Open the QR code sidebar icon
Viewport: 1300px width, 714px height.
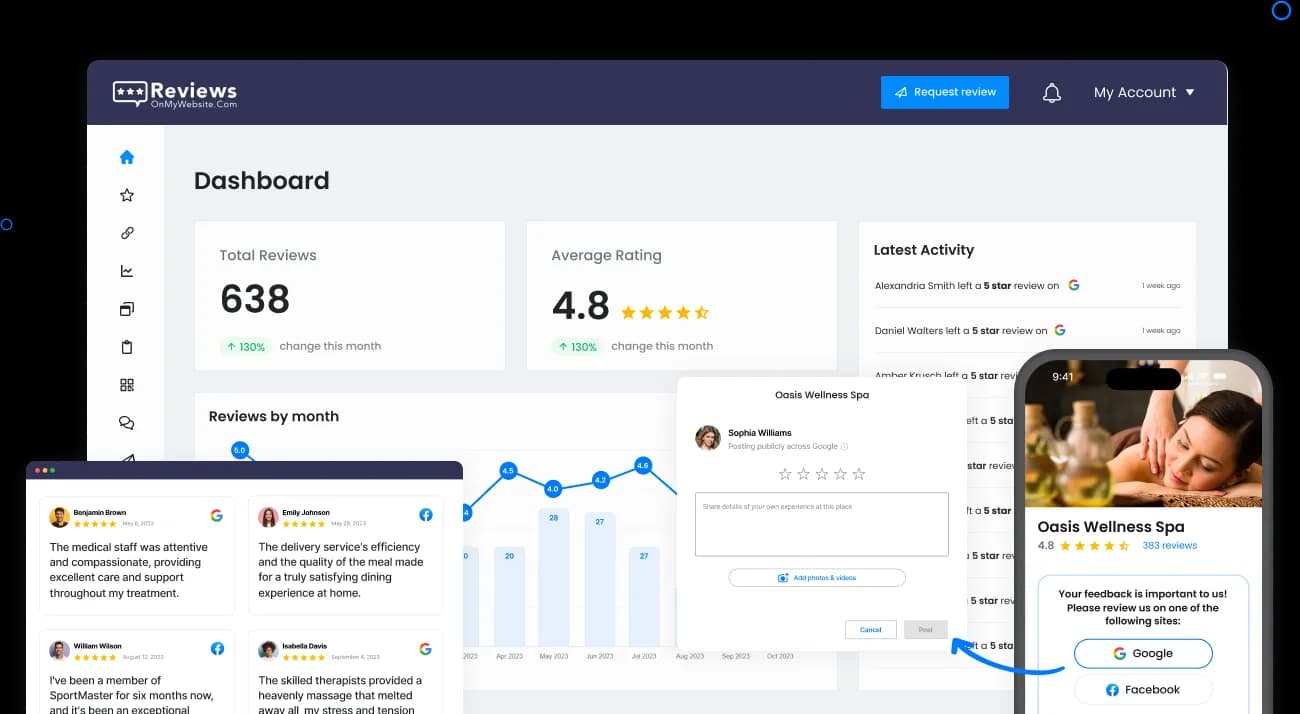click(x=127, y=385)
